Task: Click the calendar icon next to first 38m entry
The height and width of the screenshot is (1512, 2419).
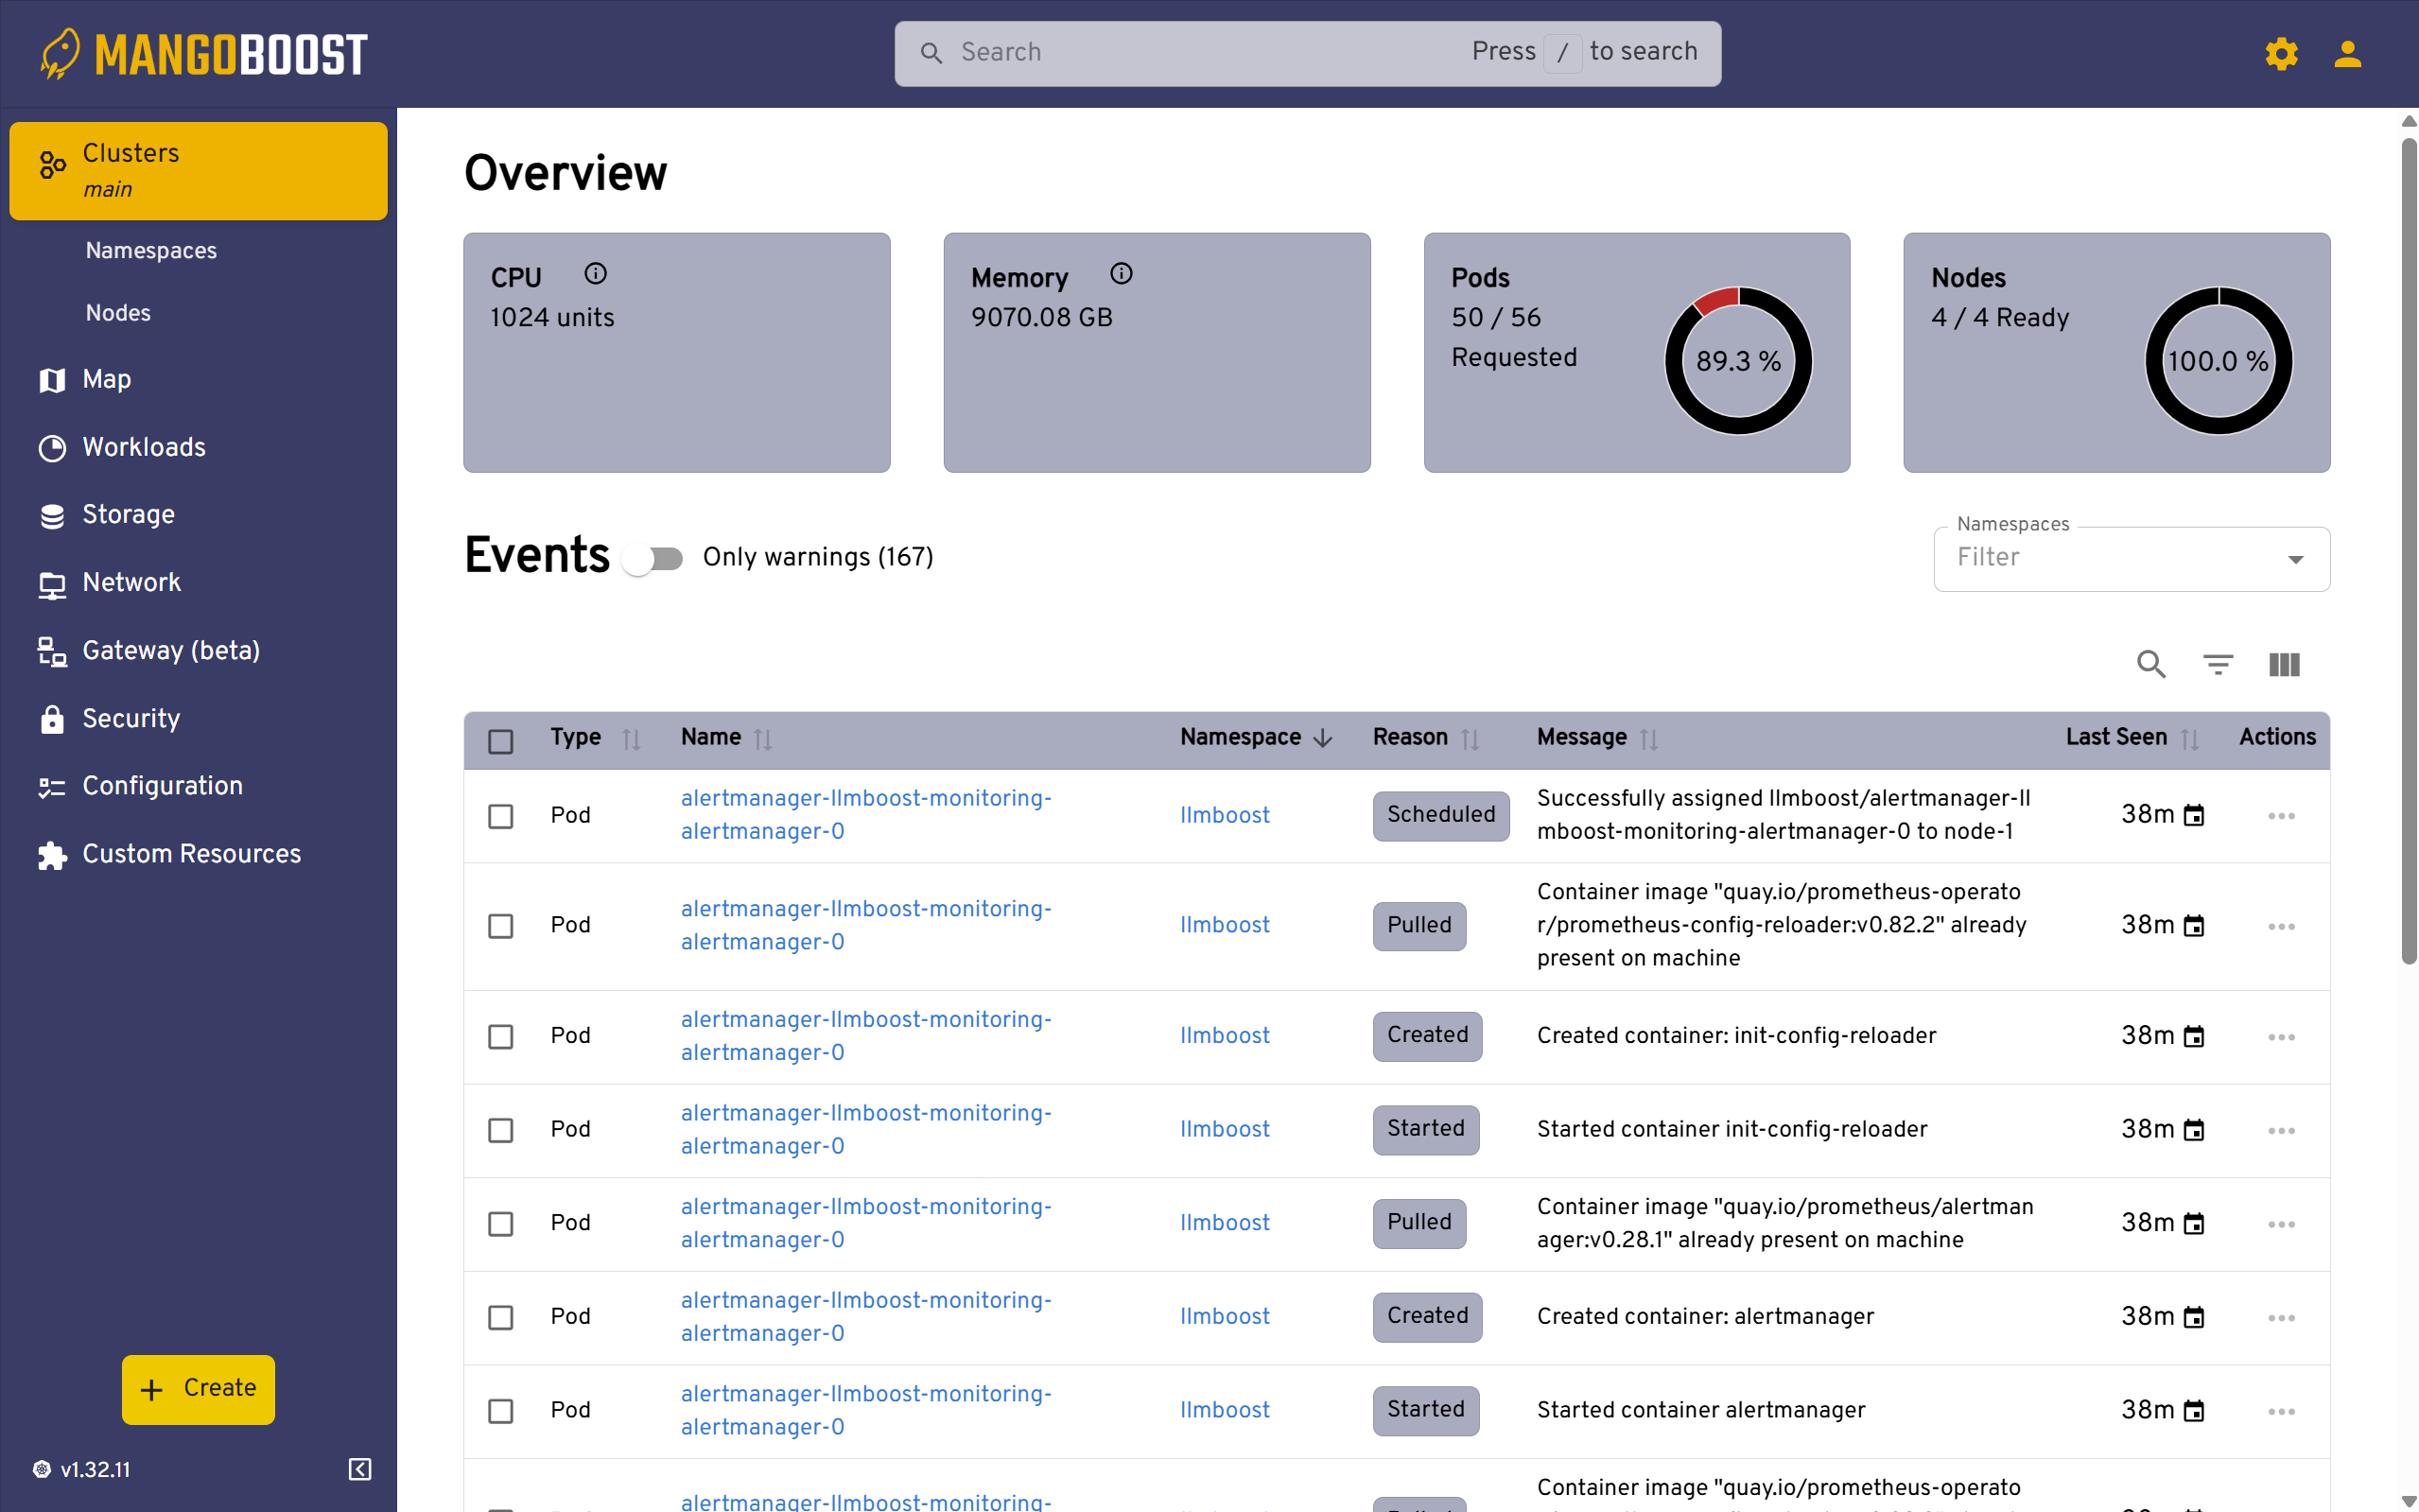Action: click(2194, 814)
